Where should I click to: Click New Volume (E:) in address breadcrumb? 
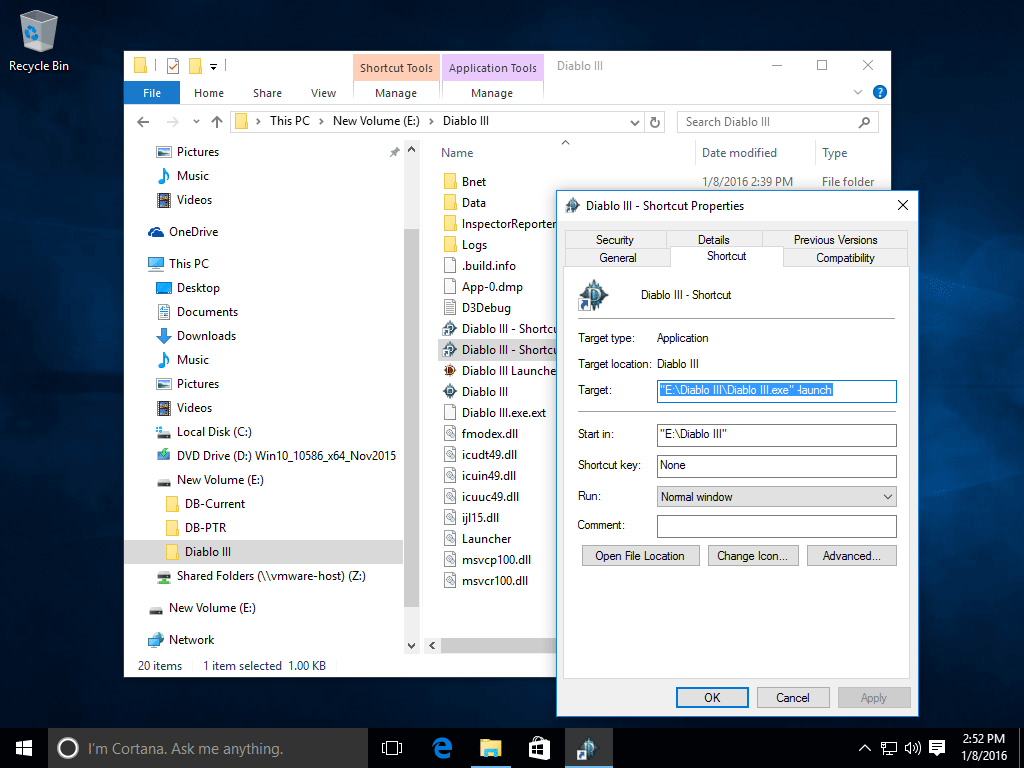[x=376, y=121]
